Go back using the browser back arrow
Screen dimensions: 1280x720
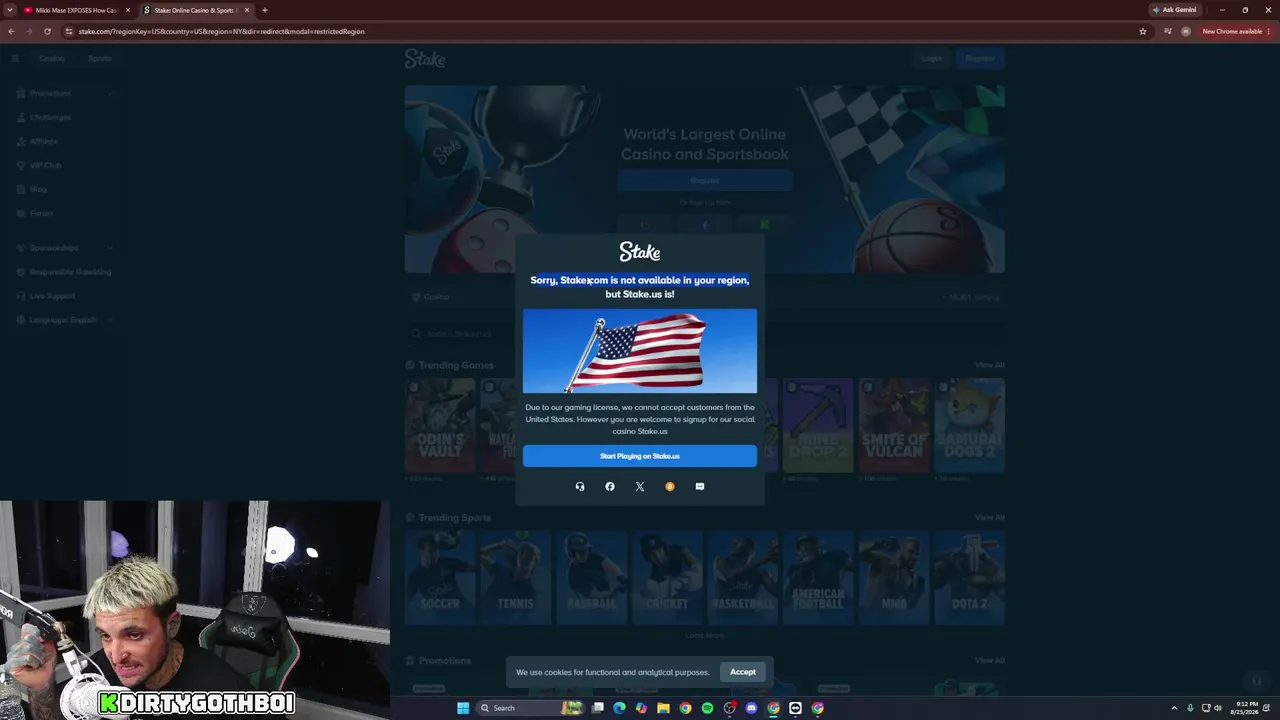11,31
